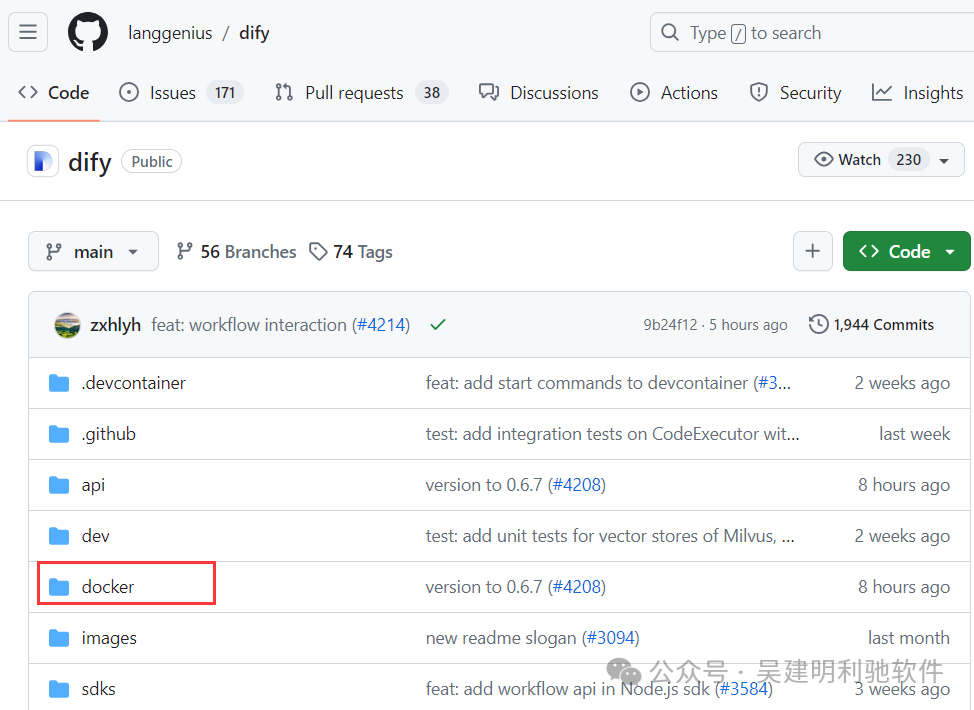Screen dimensions: 974x710
Task: Open the main branch selector dropdown
Action: (x=93, y=251)
